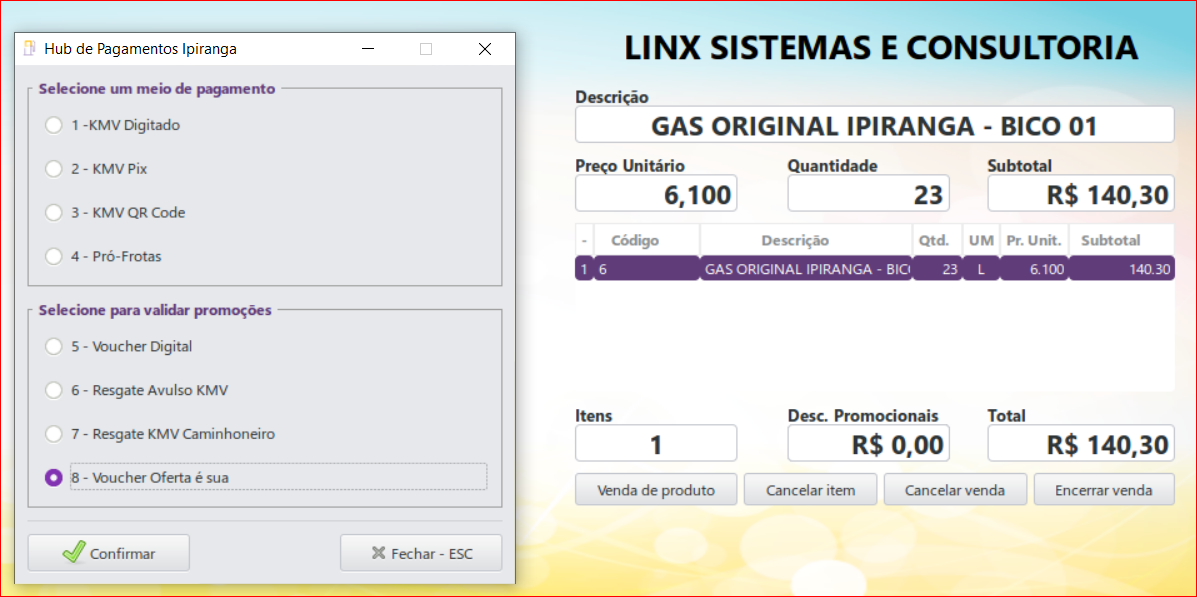
Task: Close the Hub de Pagamentos Ipiranga window
Action: coord(484,49)
